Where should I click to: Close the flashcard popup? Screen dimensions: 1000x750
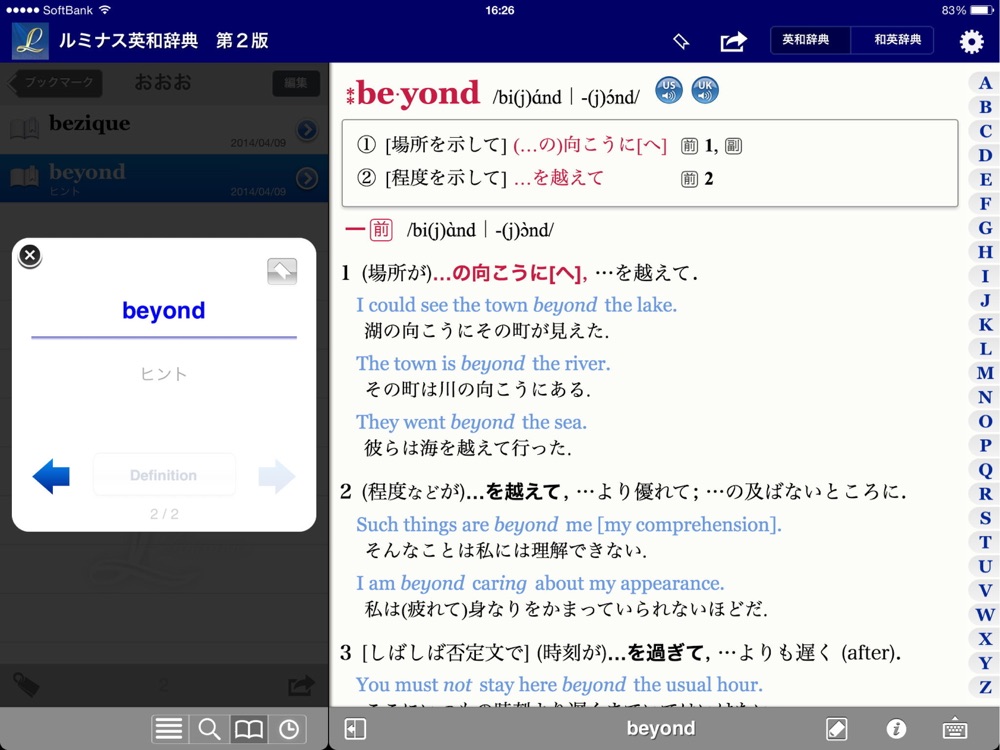coord(30,256)
